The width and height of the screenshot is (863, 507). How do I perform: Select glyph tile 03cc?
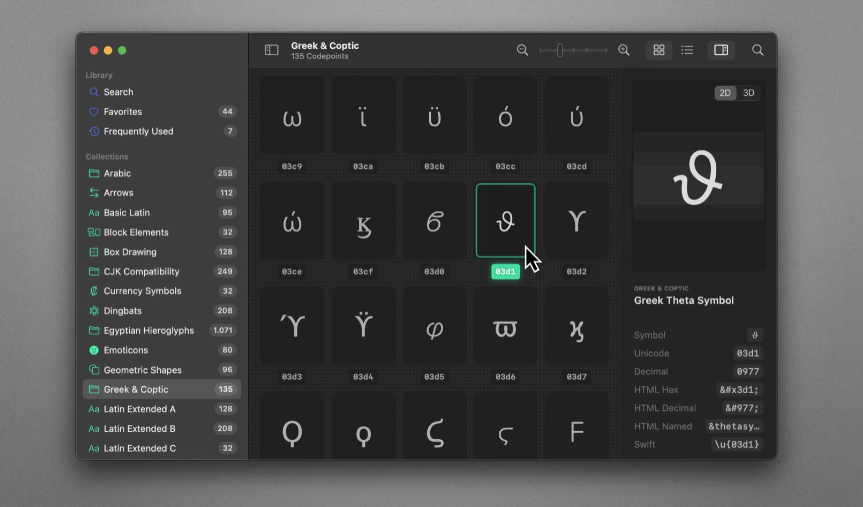point(505,116)
